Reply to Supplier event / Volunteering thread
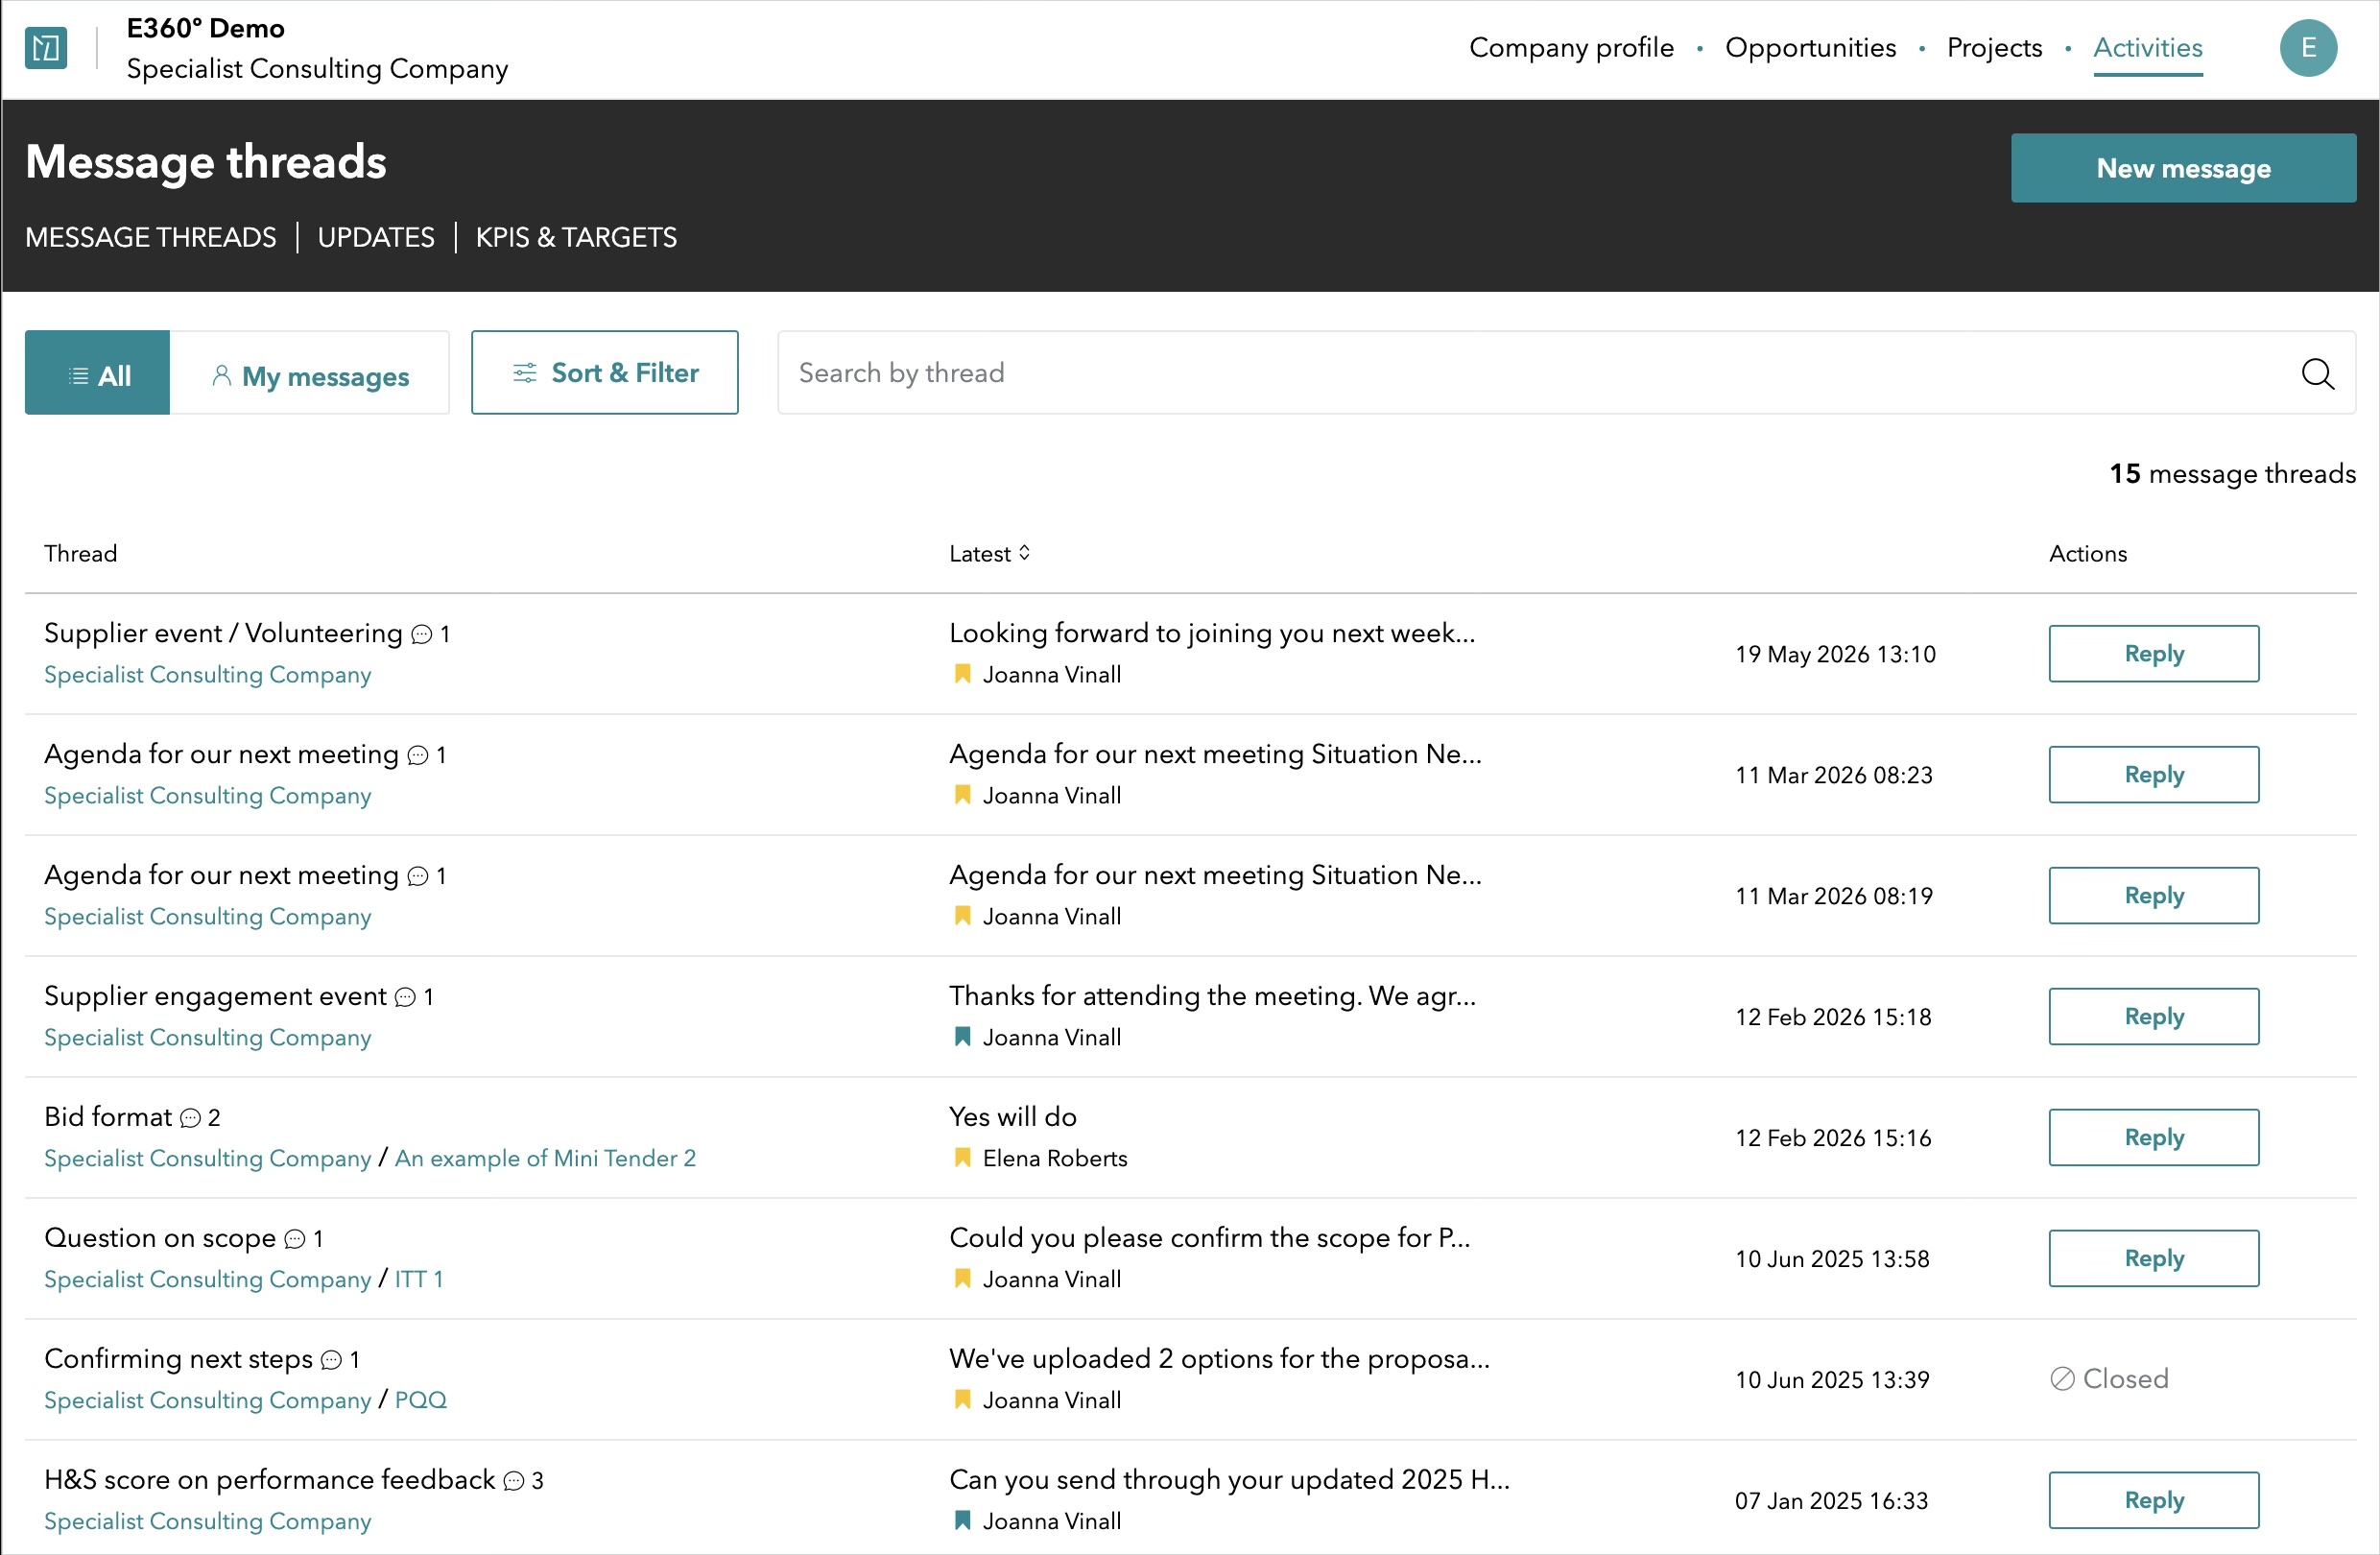The height and width of the screenshot is (1555, 2380). (x=2153, y=654)
